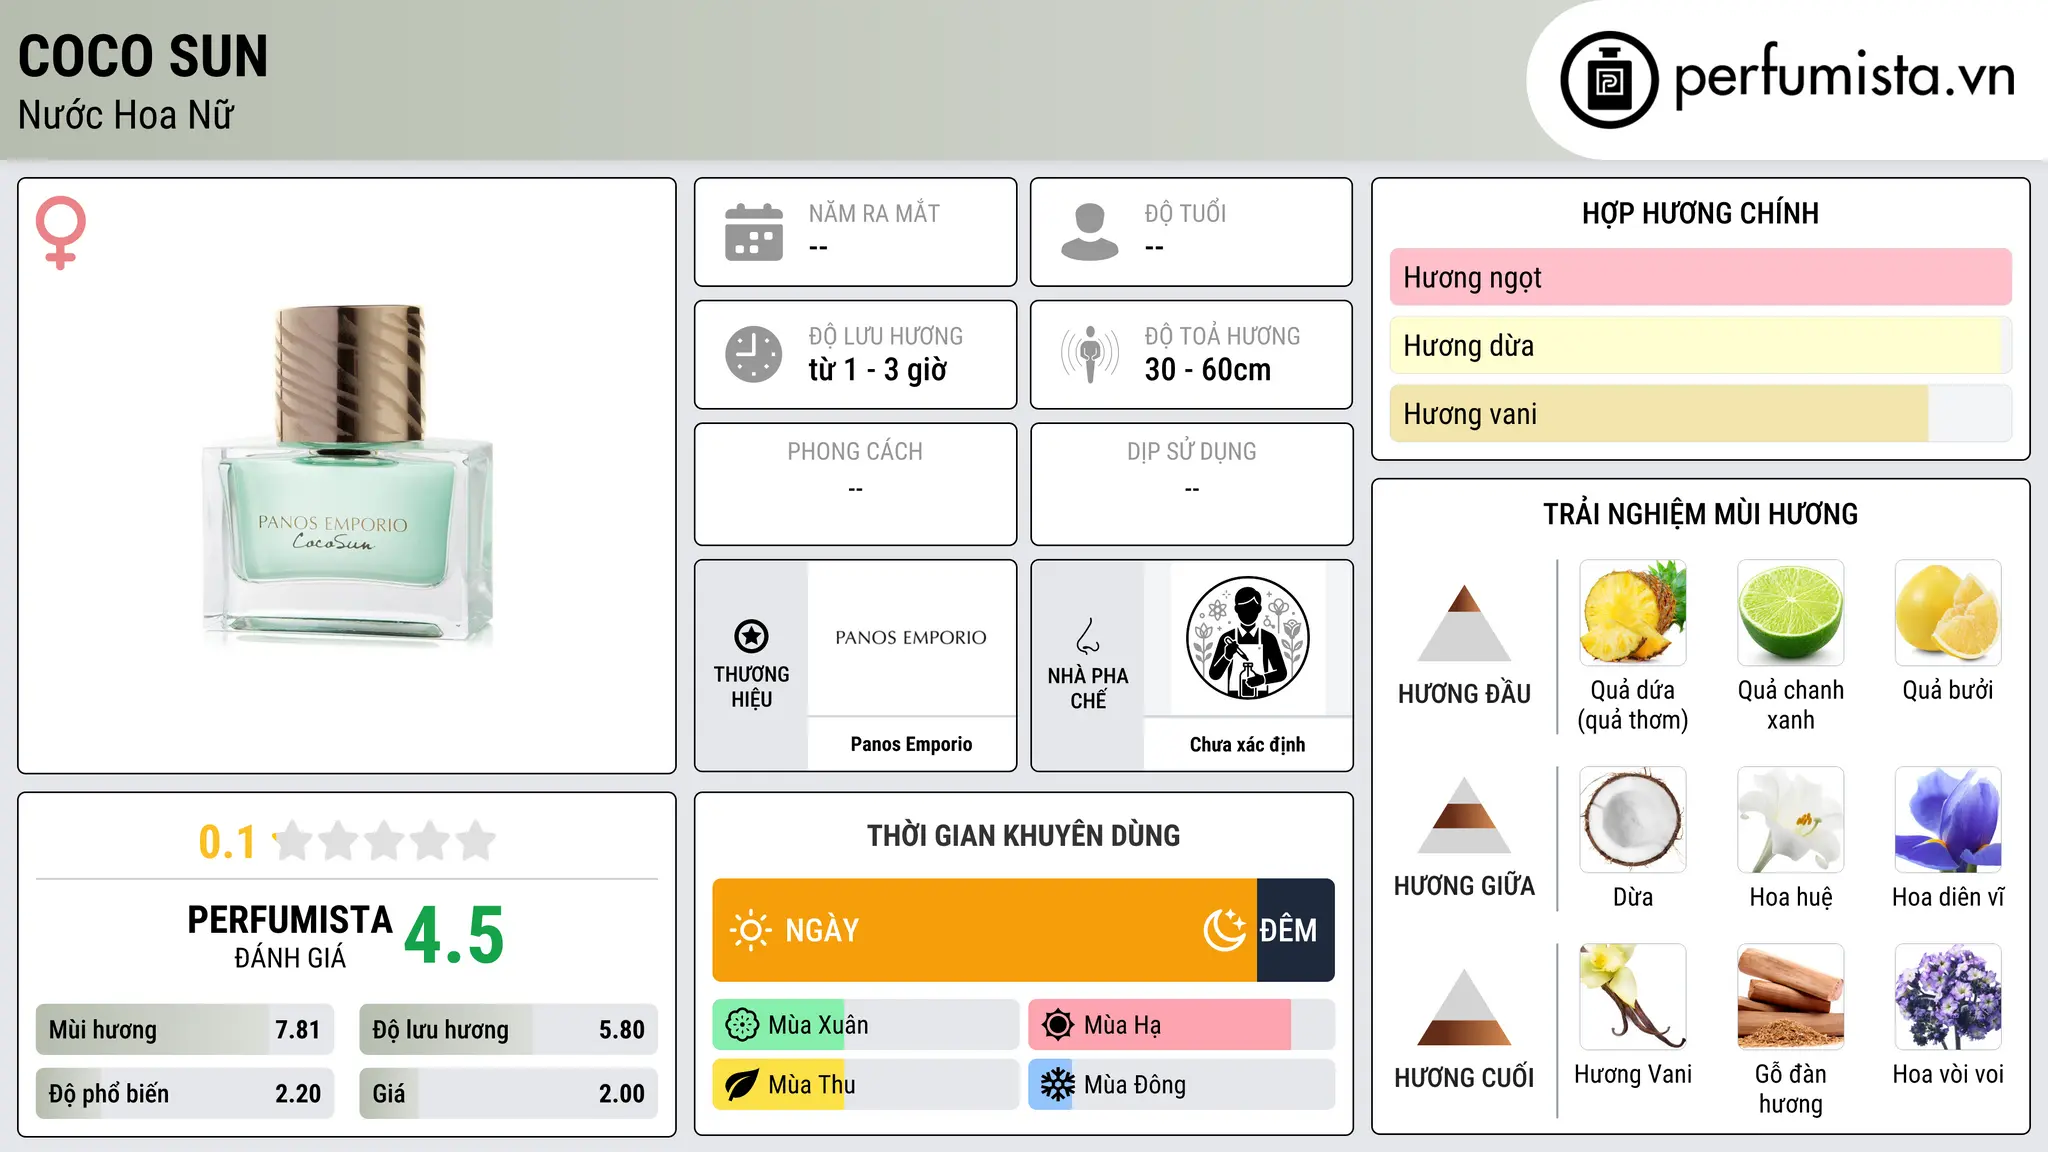Click the Hương cuối pyramid icon
This screenshot has width=2048, height=1152.
pos(1464,1007)
